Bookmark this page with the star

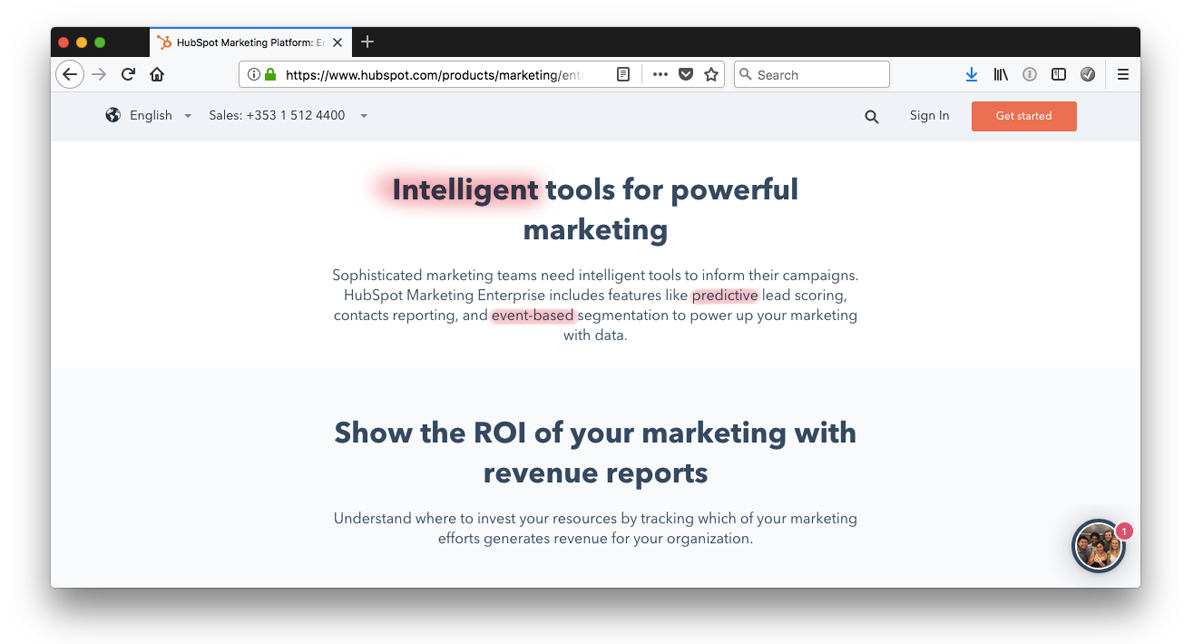point(711,74)
